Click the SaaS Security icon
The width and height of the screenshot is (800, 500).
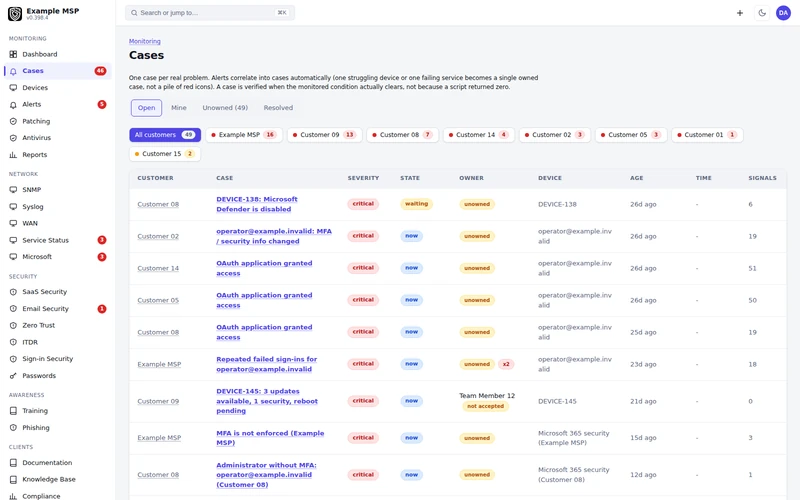(13, 292)
